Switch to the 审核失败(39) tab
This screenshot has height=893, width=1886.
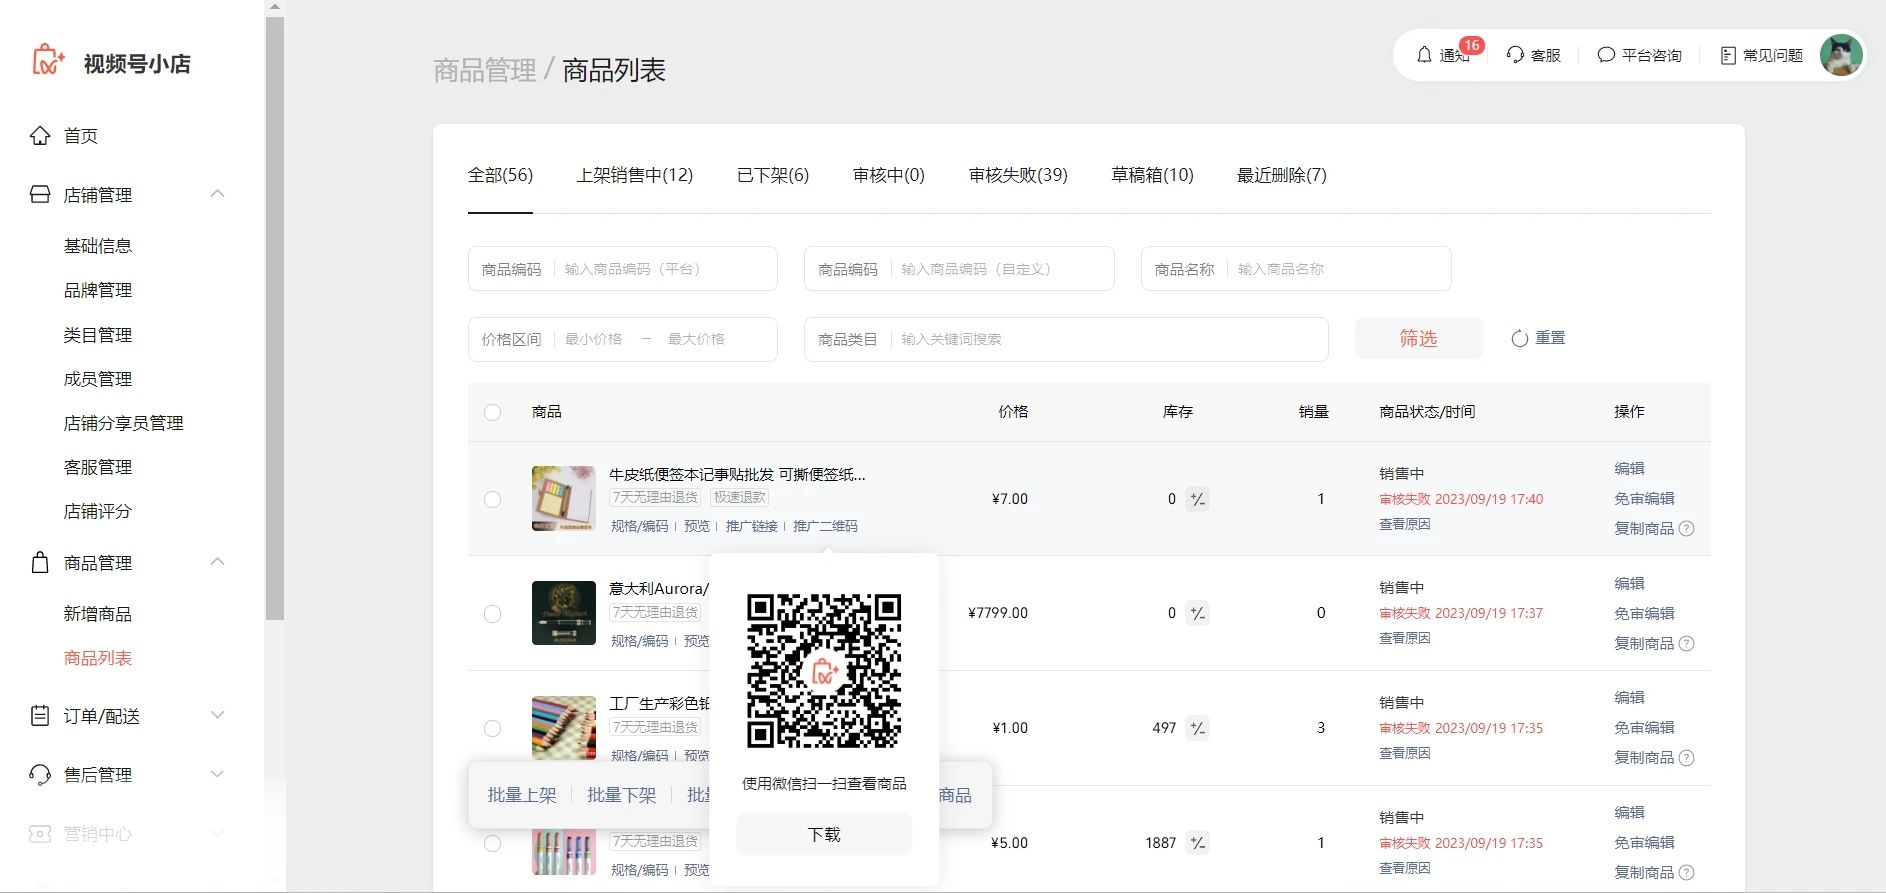click(1018, 175)
